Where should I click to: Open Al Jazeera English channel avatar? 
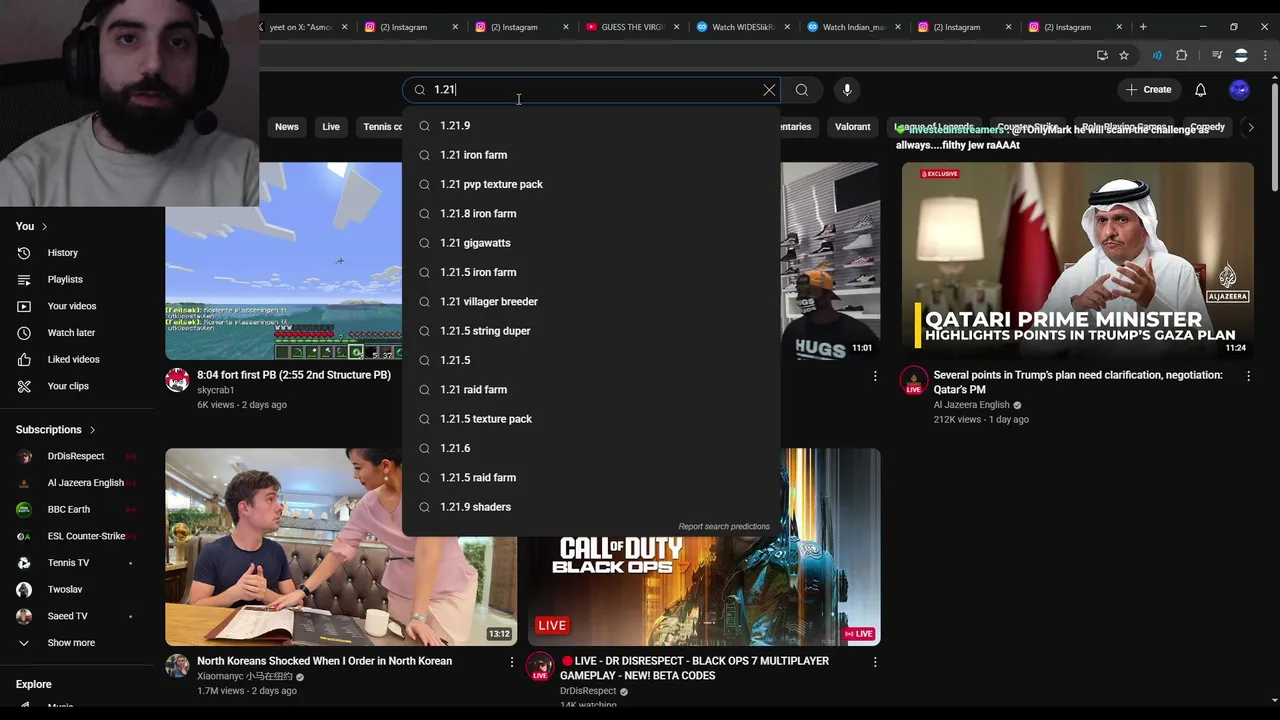point(913,381)
